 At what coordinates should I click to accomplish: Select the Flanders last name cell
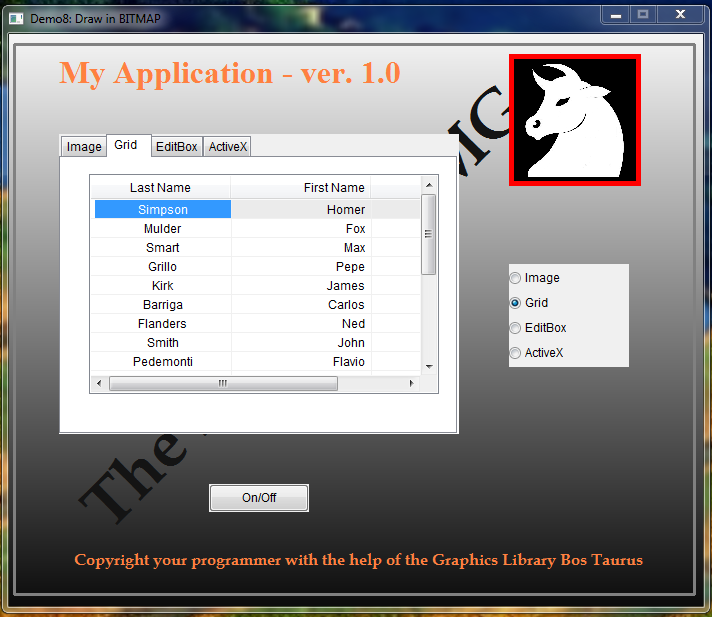[162, 324]
